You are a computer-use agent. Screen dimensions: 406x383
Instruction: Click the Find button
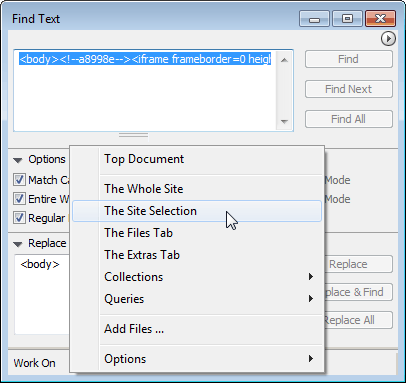click(349, 59)
